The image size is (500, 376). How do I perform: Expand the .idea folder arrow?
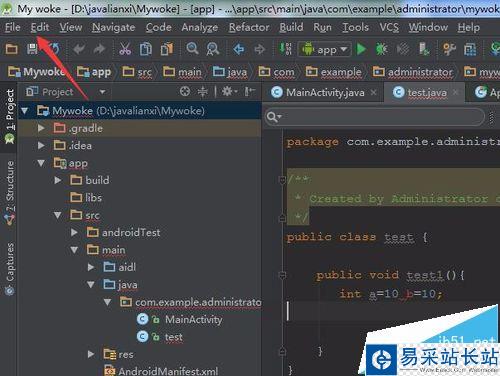[41, 145]
